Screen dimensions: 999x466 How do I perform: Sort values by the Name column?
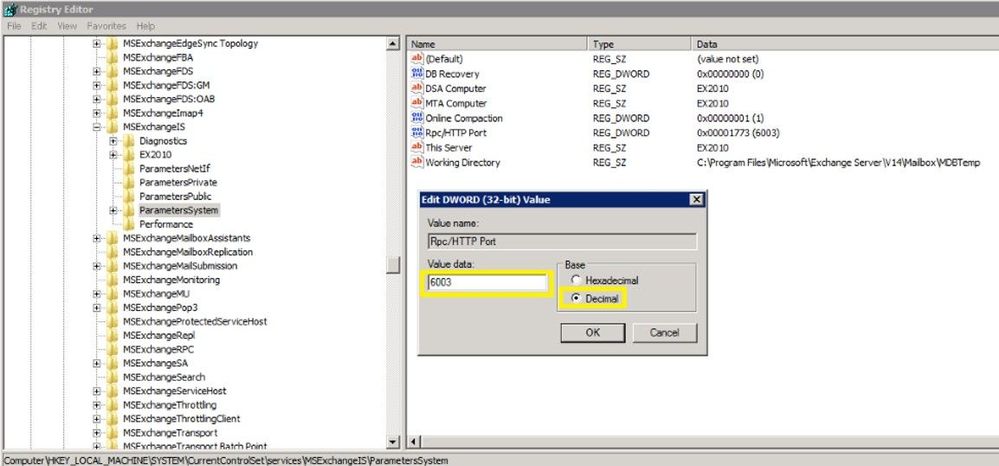pos(497,44)
